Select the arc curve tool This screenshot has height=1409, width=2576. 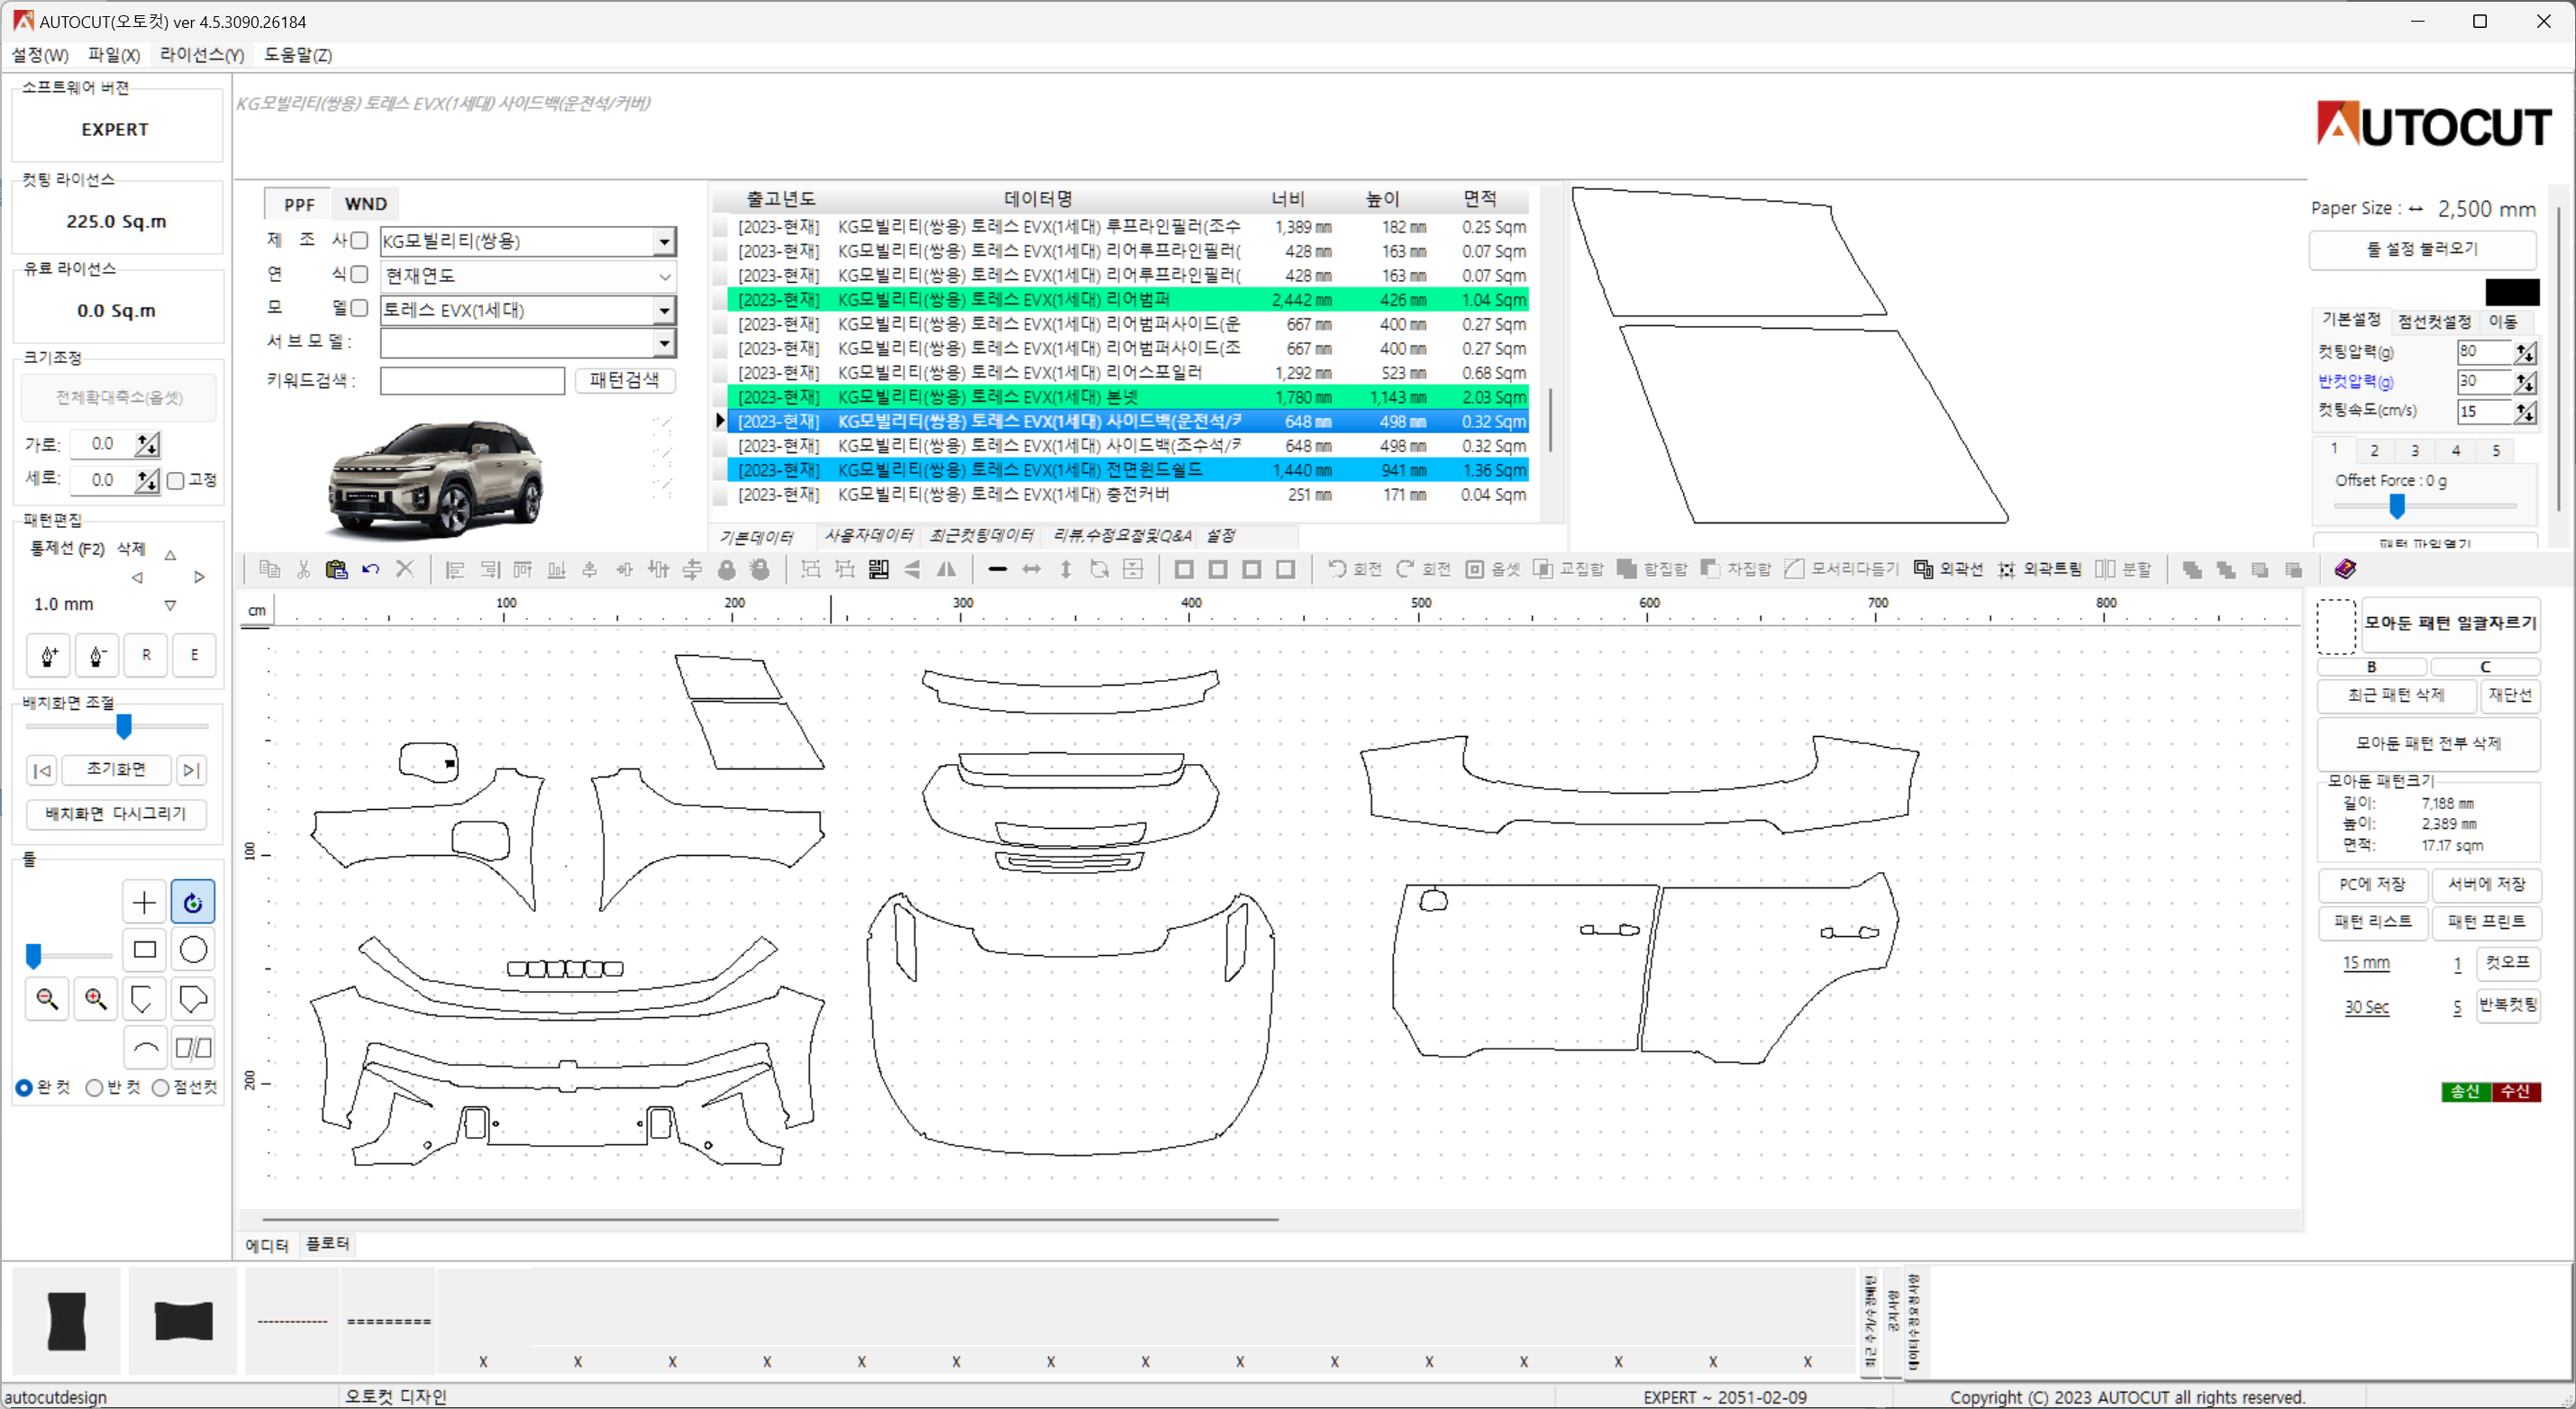(144, 1048)
